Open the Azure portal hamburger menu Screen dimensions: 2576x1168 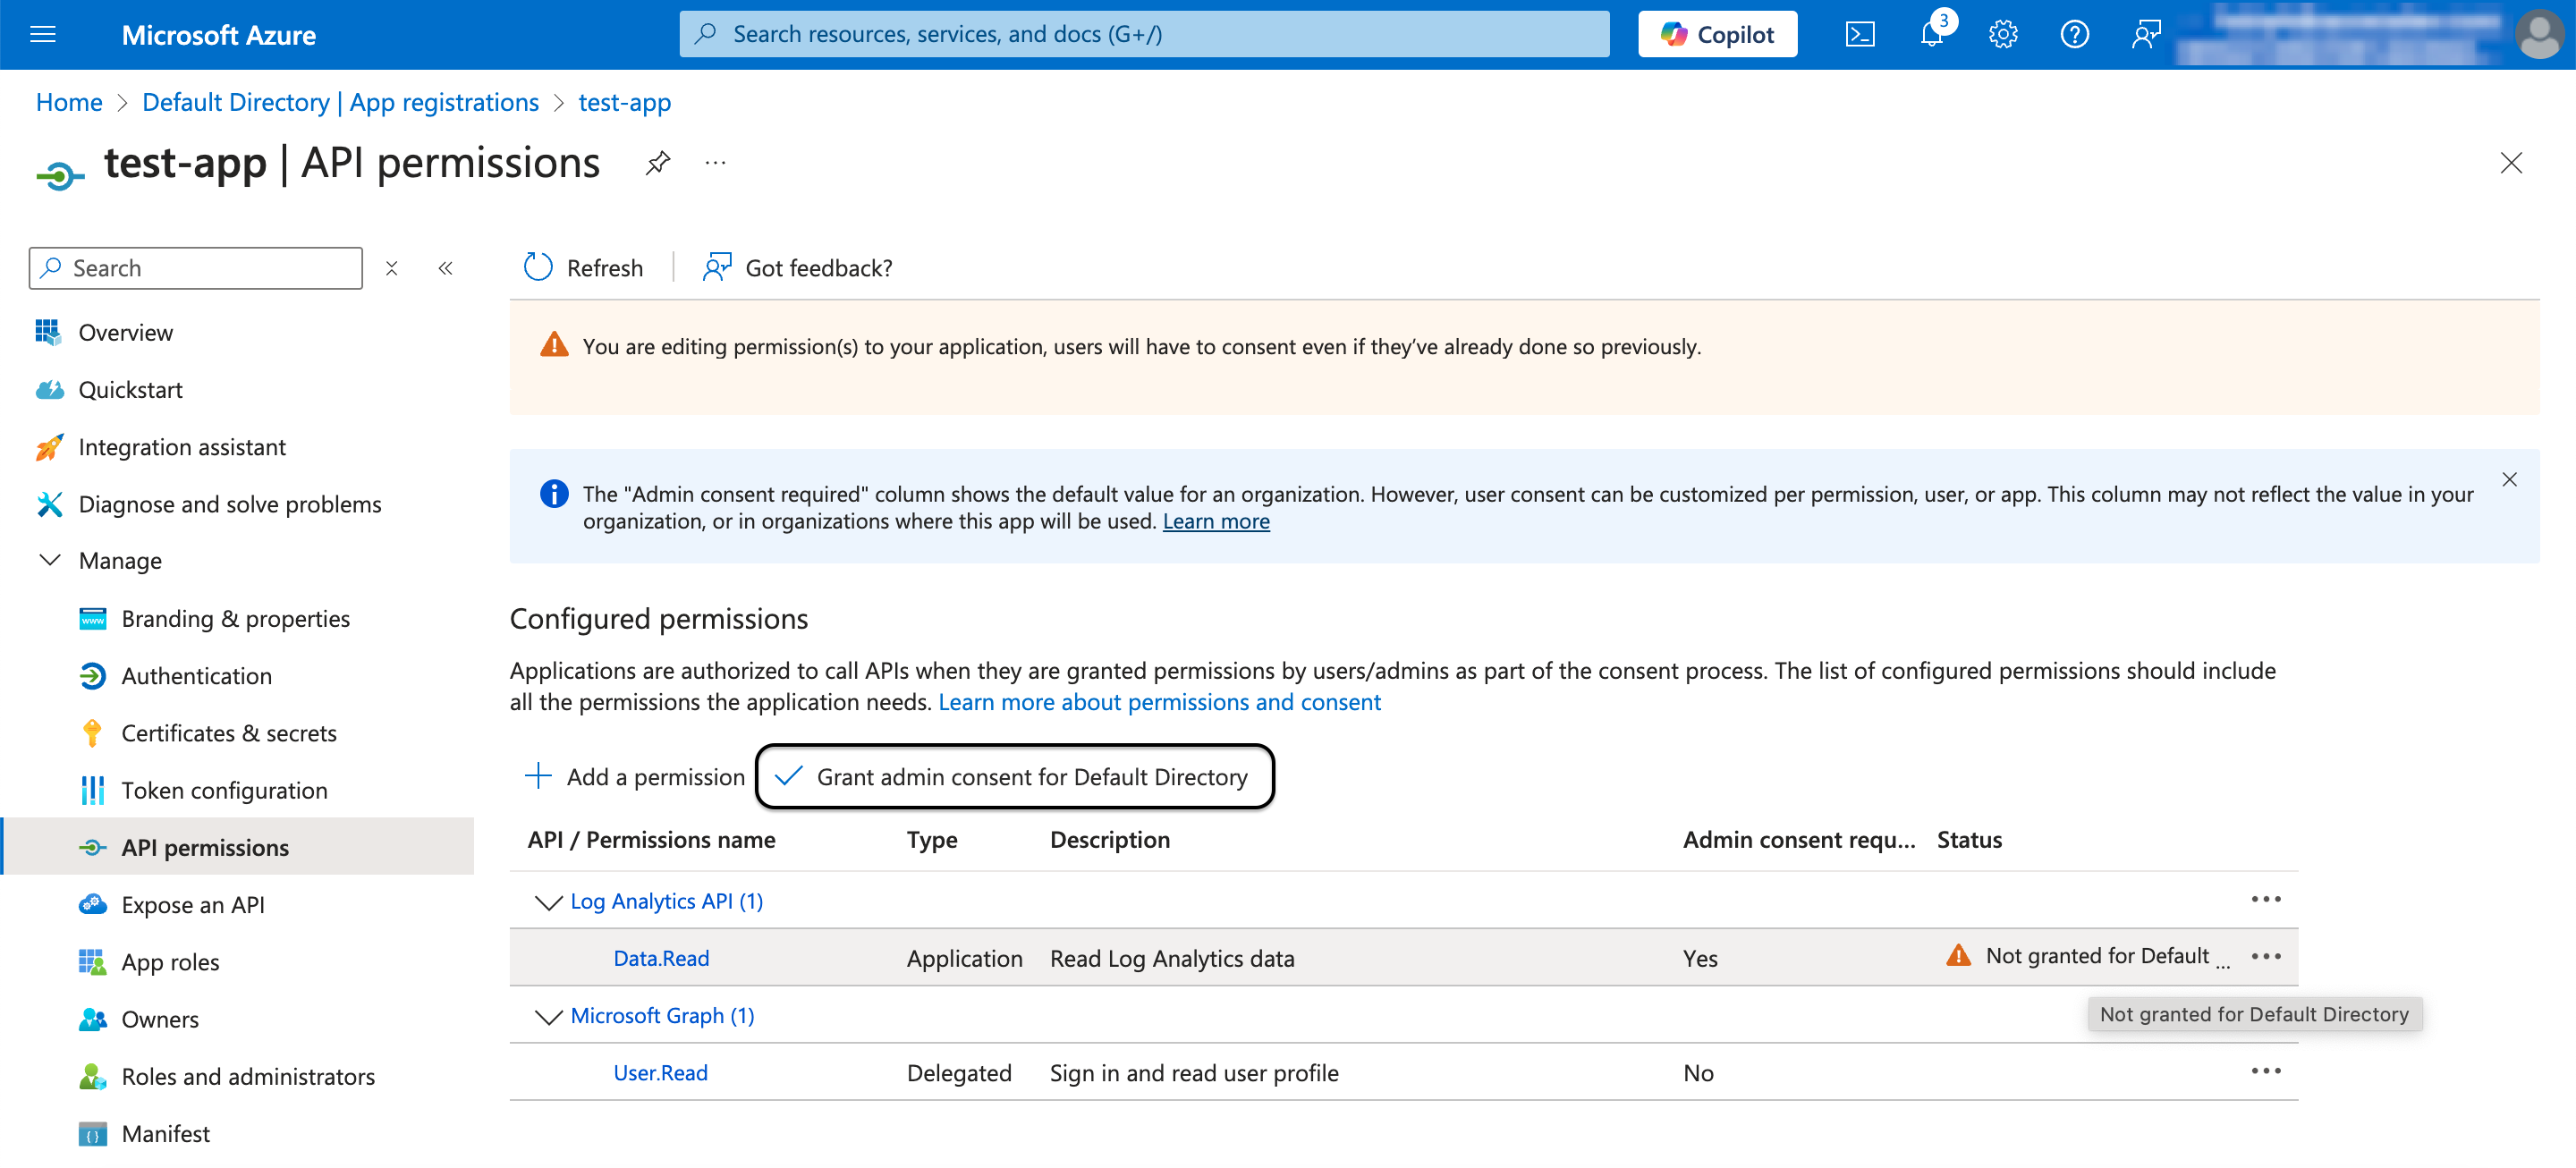pos(43,35)
